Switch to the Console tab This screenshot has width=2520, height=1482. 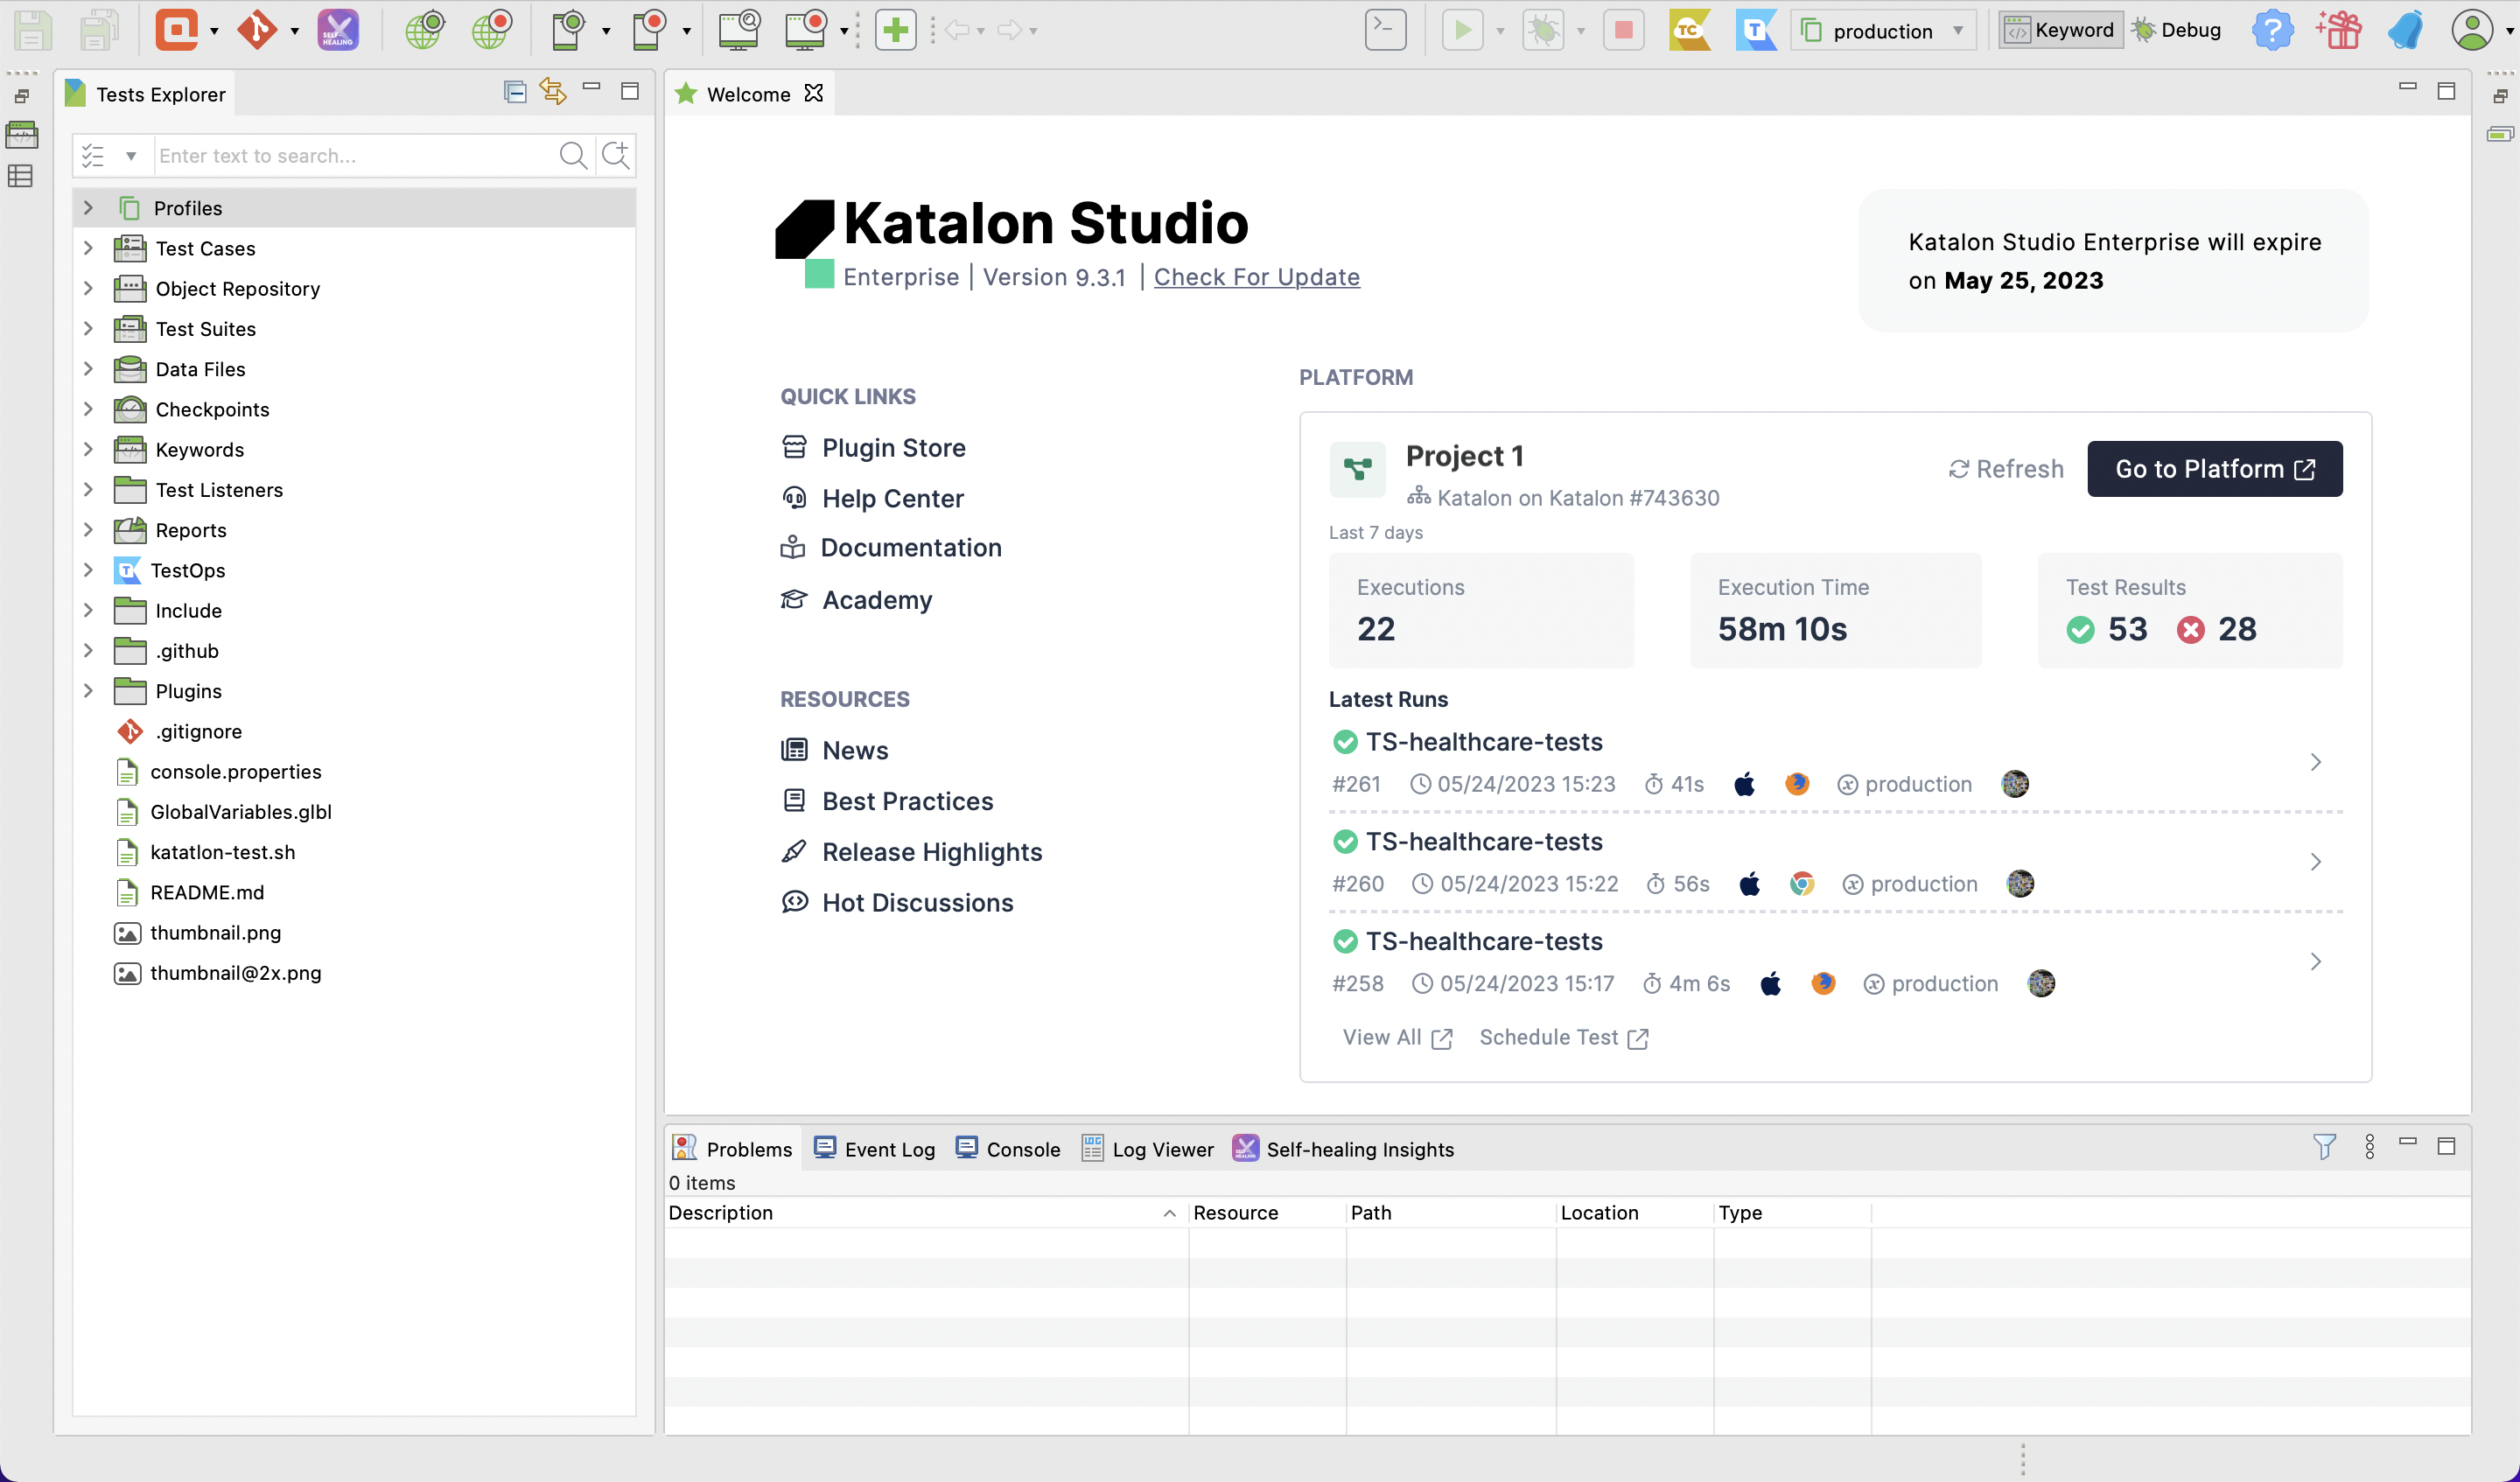(x=1008, y=1149)
